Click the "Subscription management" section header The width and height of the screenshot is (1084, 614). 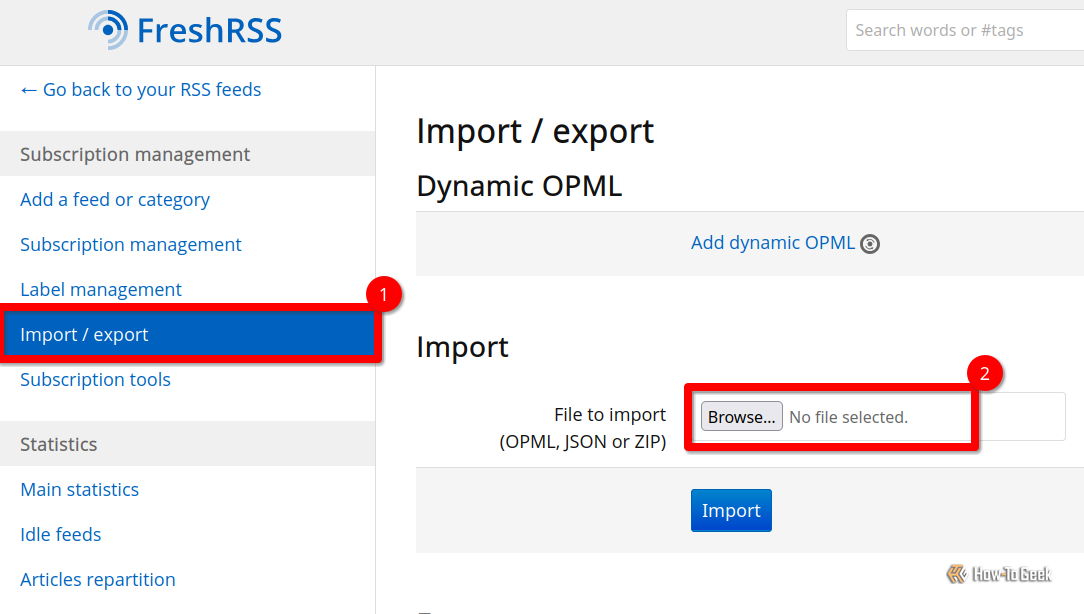[134, 154]
